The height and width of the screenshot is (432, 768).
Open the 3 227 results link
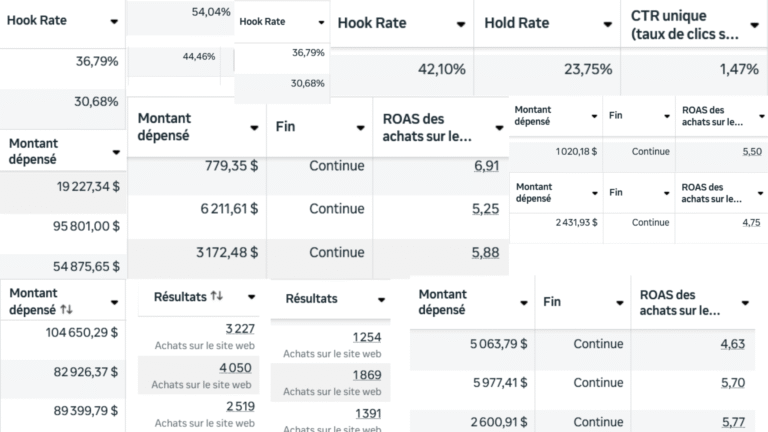point(240,329)
